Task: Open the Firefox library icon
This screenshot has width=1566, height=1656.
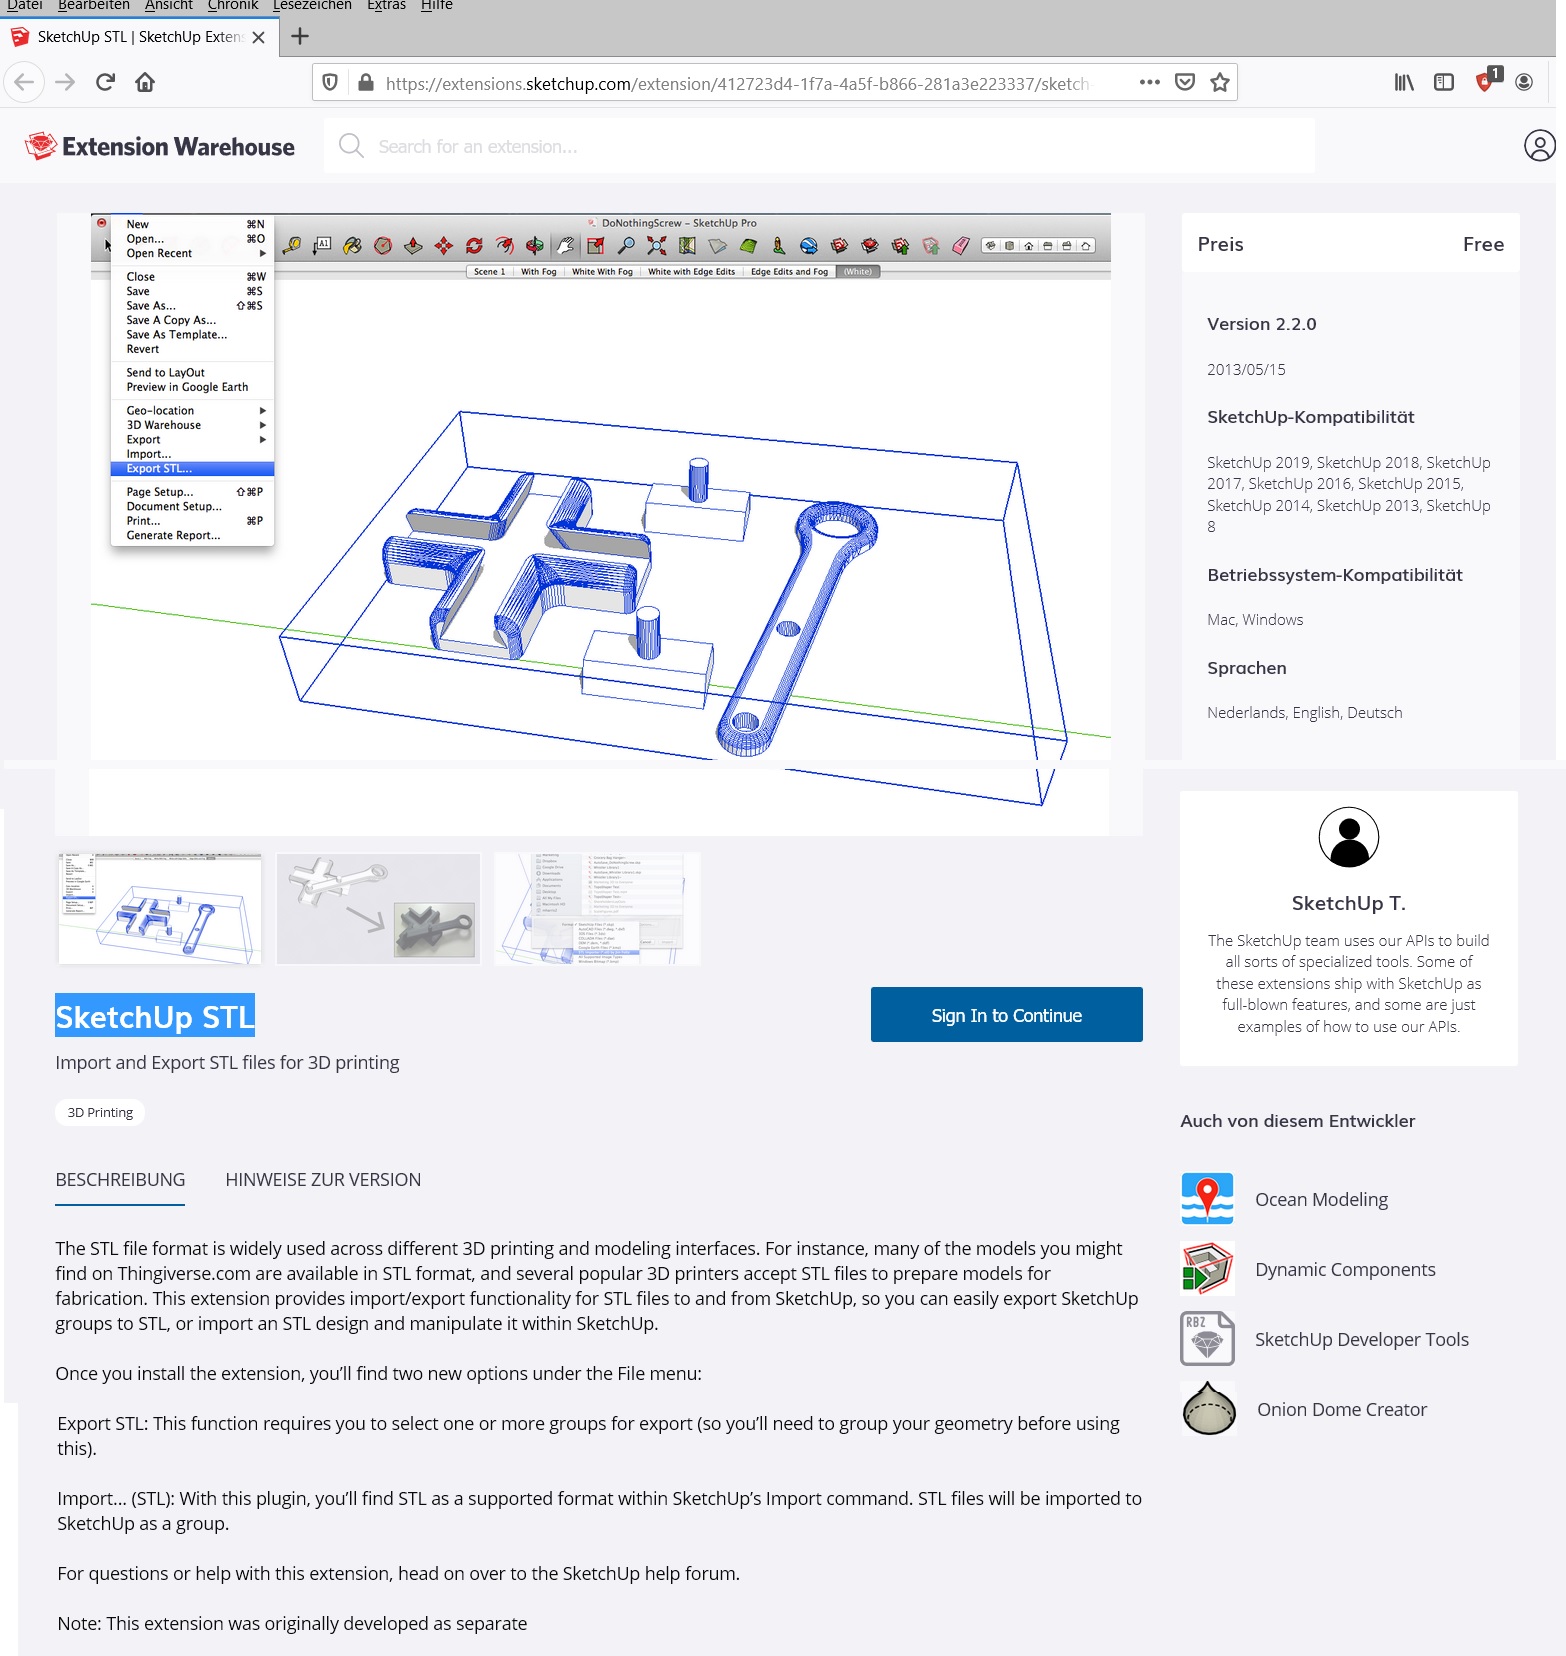Action: pos(1404,83)
